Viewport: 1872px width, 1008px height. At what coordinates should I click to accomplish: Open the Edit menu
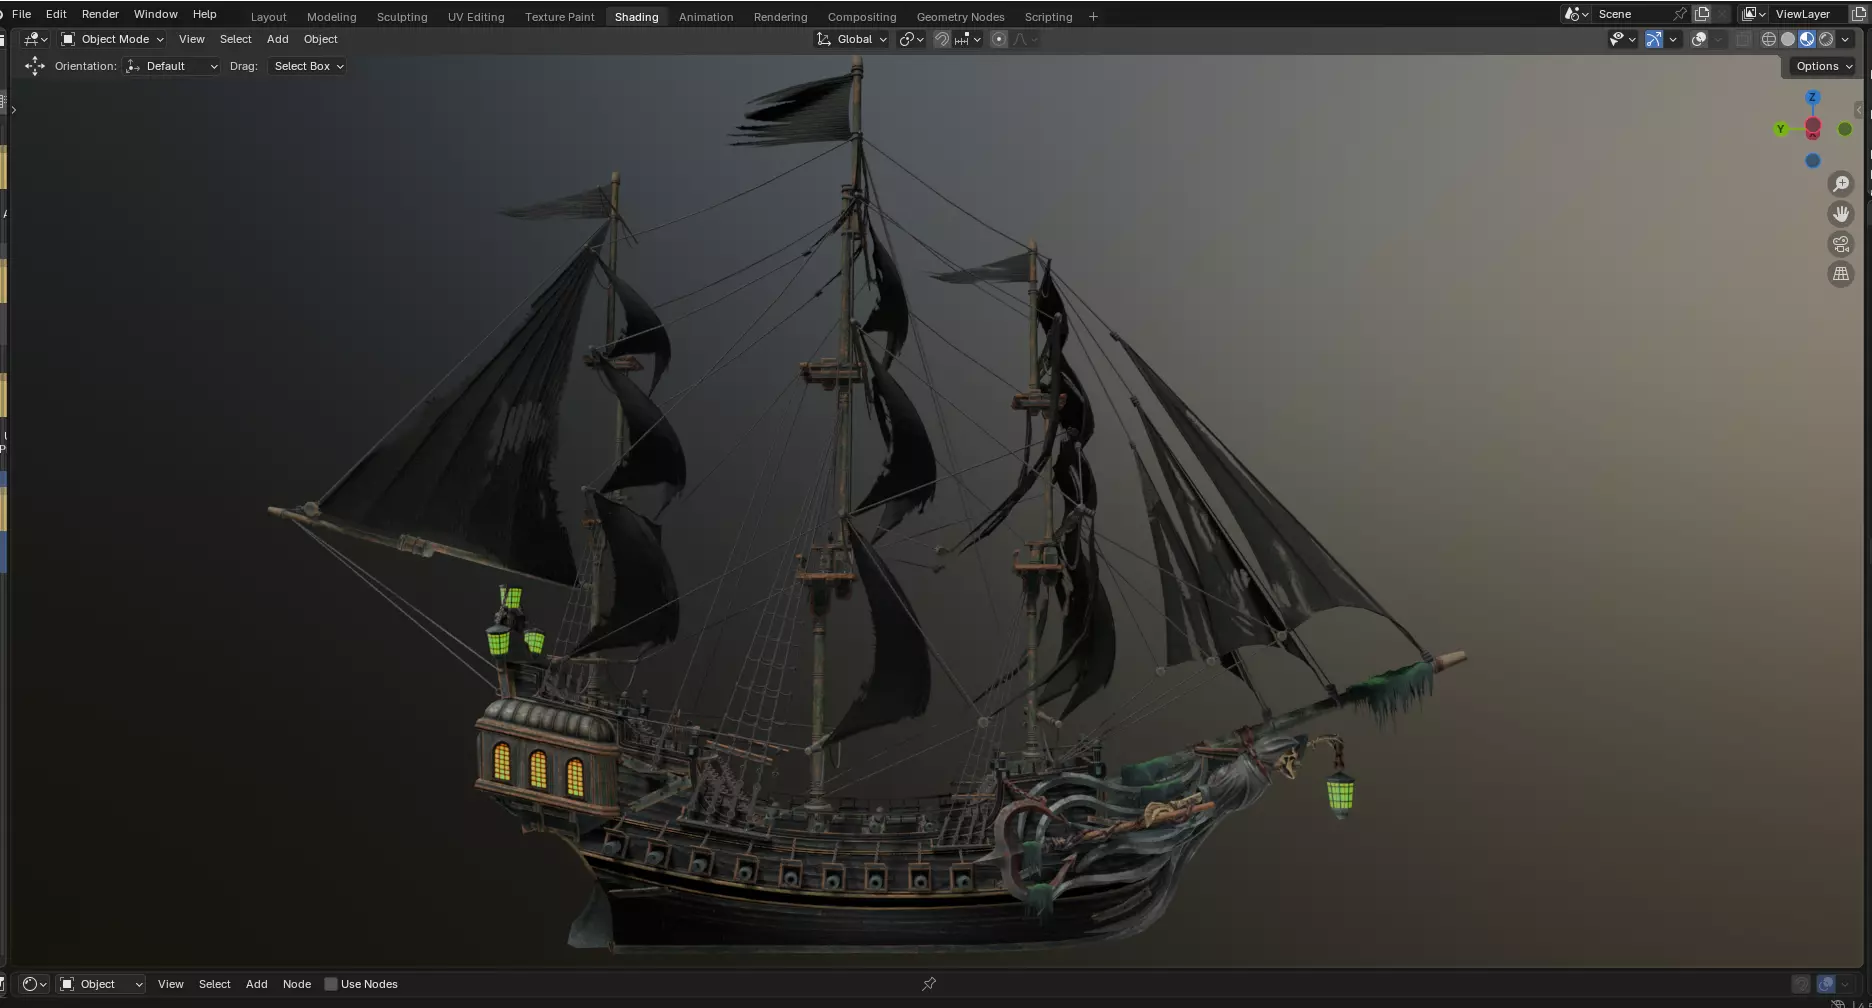point(56,14)
